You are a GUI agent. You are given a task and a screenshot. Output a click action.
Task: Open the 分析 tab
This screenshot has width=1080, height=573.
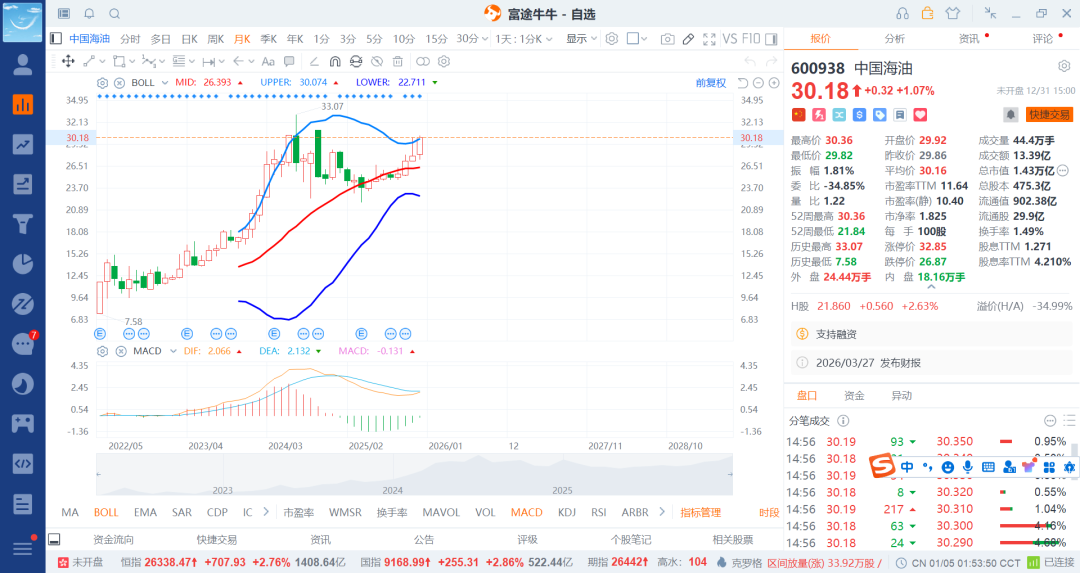(895, 39)
